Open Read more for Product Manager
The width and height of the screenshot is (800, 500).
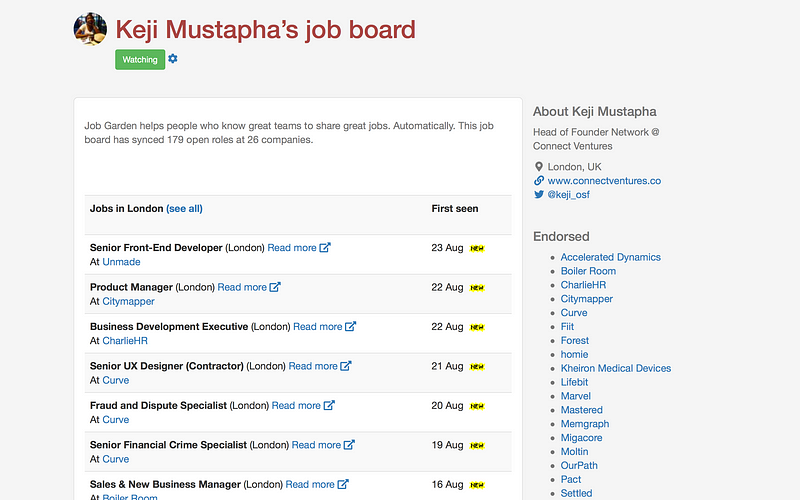pos(242,287)
